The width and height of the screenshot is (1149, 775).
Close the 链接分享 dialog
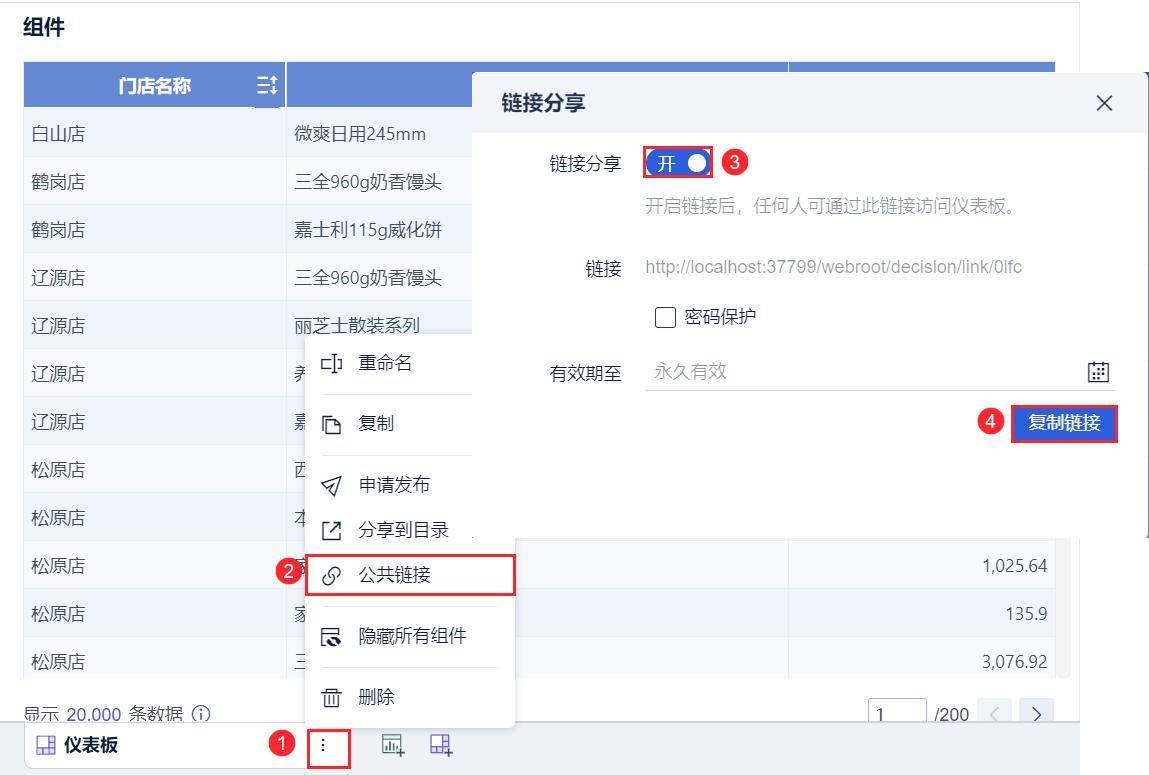coord(1104,103)
